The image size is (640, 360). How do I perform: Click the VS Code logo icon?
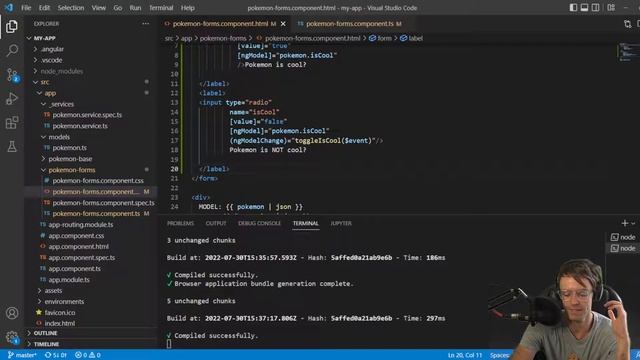(9, 8)
